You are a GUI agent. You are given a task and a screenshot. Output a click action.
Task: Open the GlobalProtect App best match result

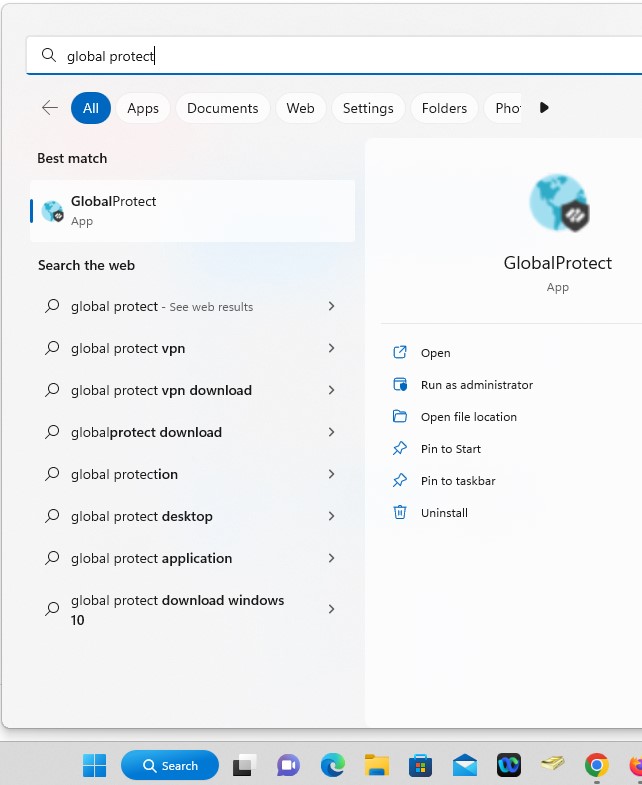coord(193,211)
